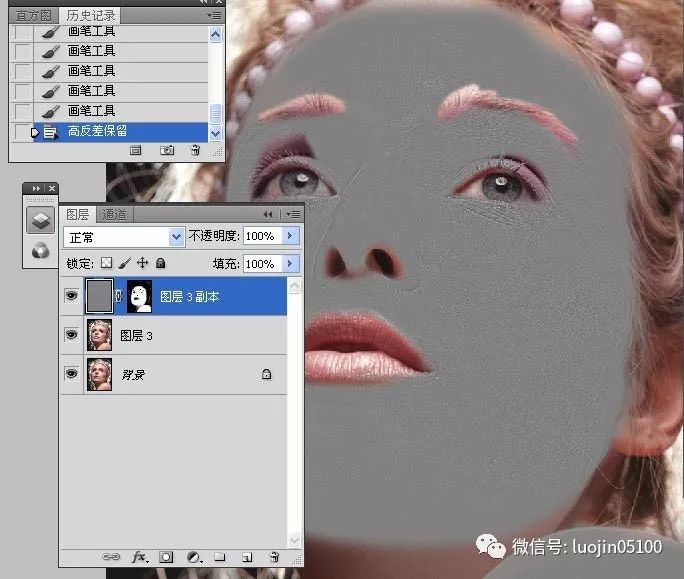Click the 图层 3 layer name
This screenshot has width=684, height=579.
point(137,336)
